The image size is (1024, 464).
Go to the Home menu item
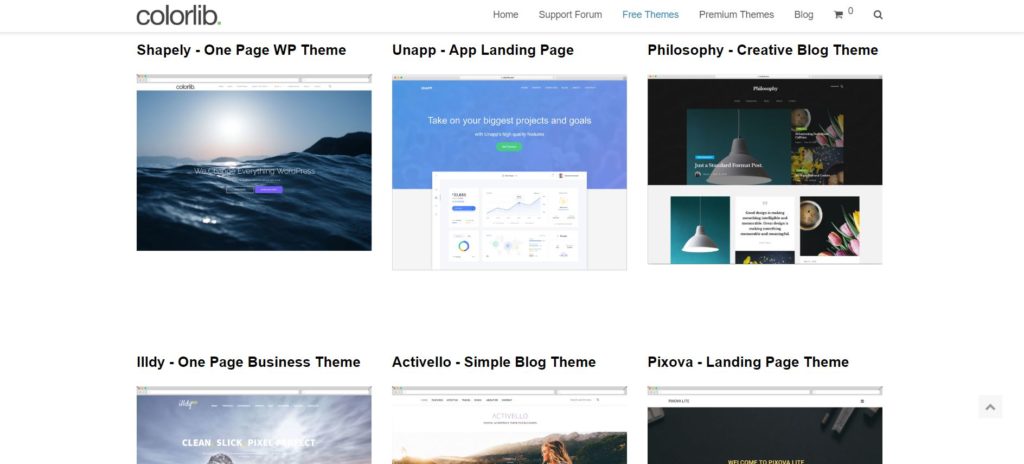click(x=505, y=14)
